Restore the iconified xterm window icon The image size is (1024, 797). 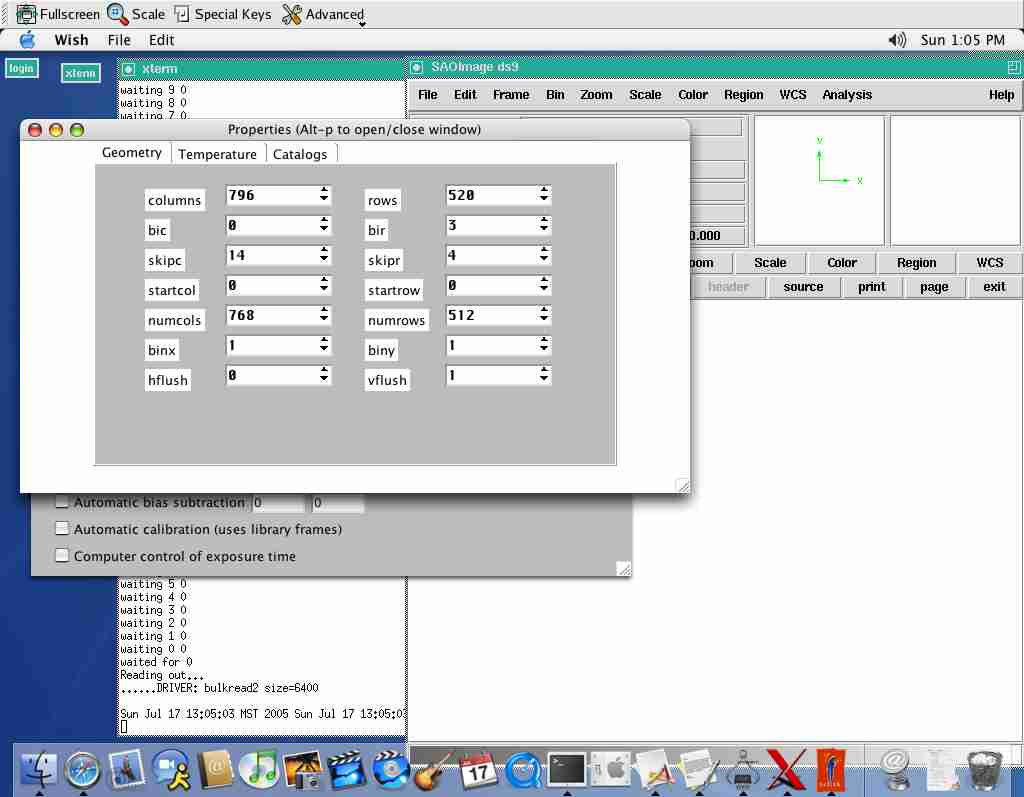tap(81, 73)
